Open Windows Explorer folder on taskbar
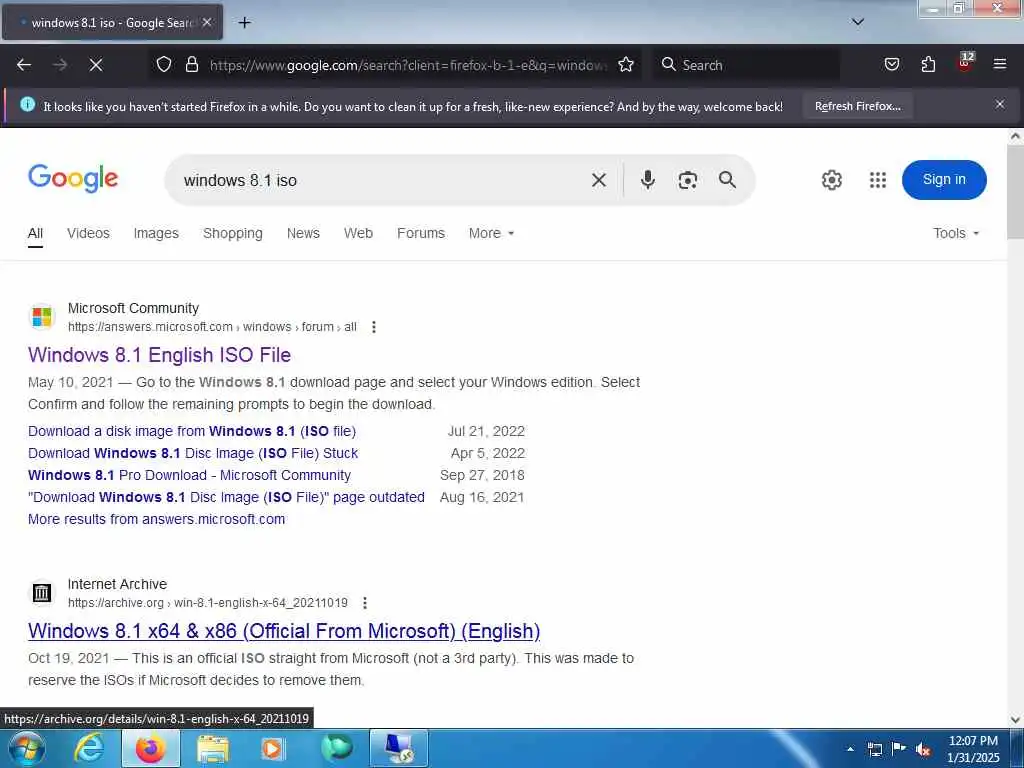 click(x=213, y=748)
